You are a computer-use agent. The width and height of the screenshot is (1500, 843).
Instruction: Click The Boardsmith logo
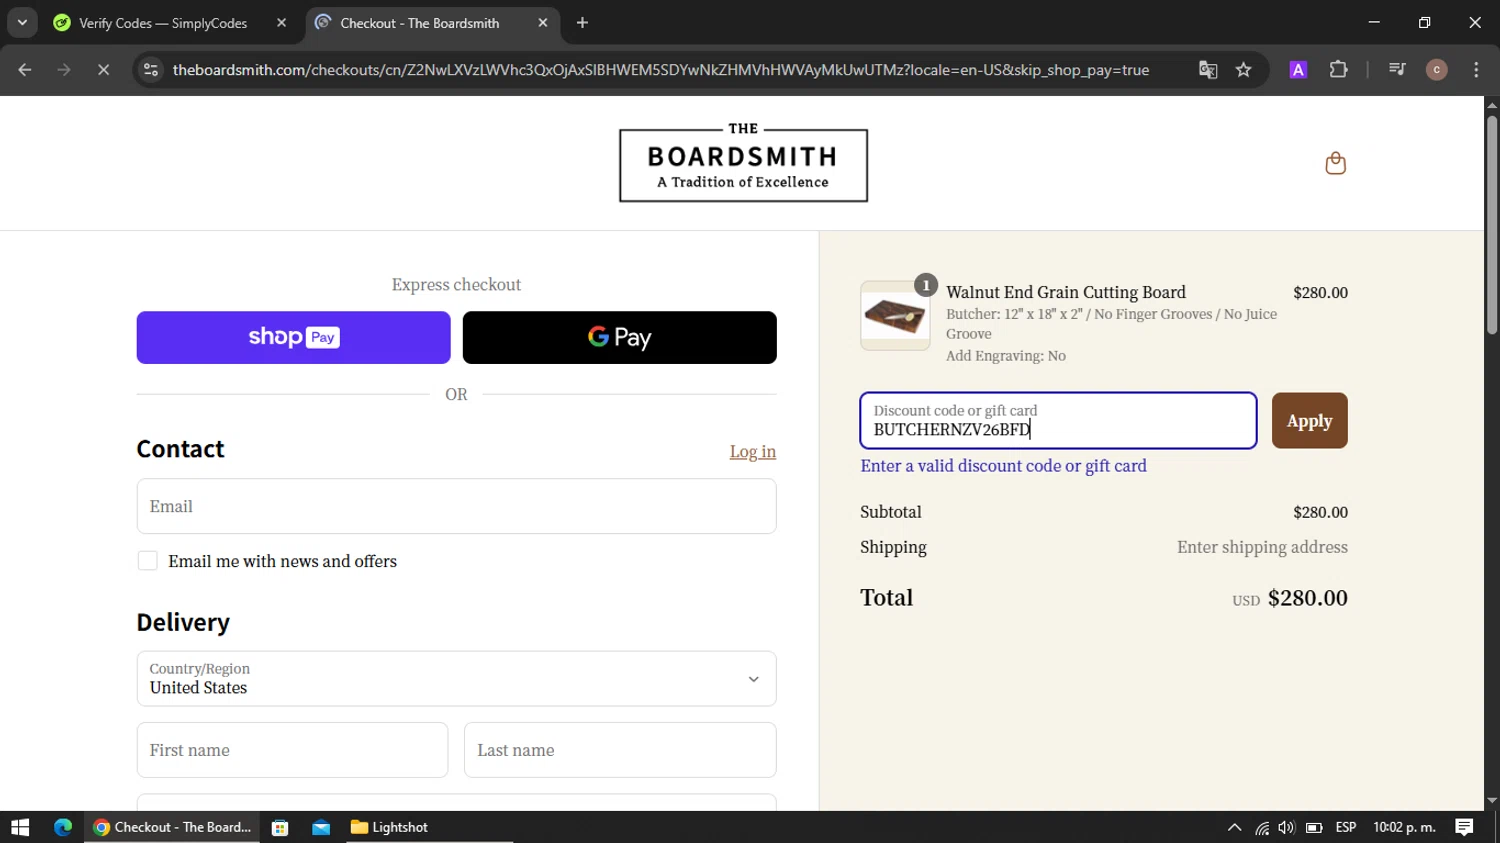click(x=743, y=162)
